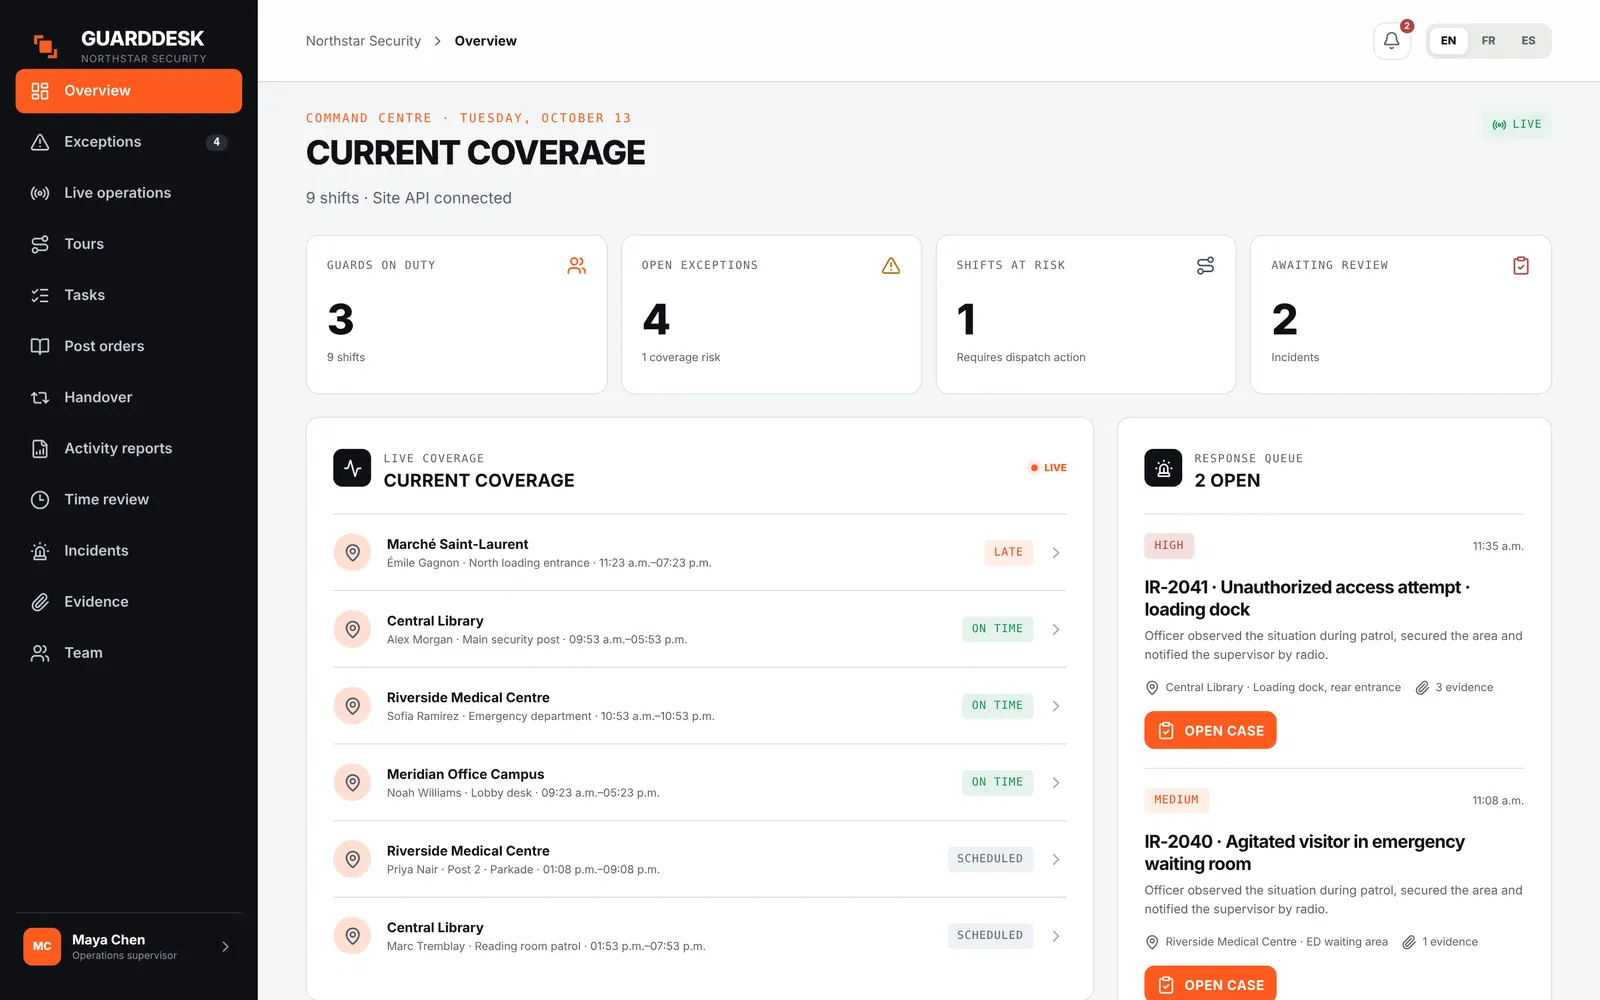Click the LIVE status badge near page title

pyautogui.click(x=1517, y=125)
